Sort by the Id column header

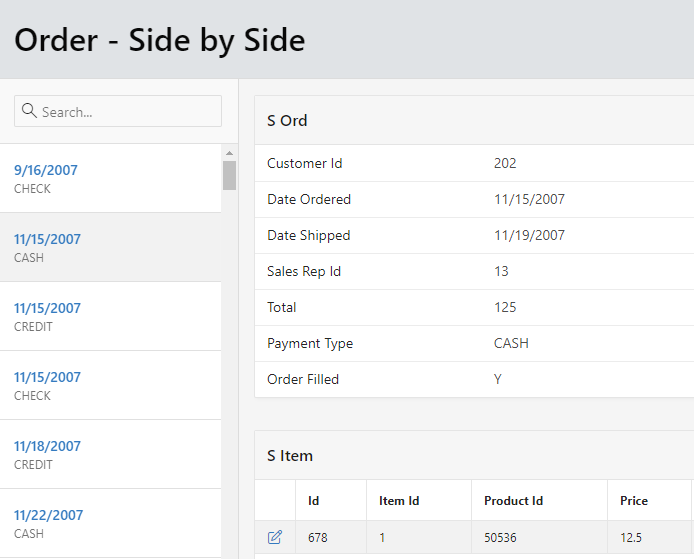(314, 501)
